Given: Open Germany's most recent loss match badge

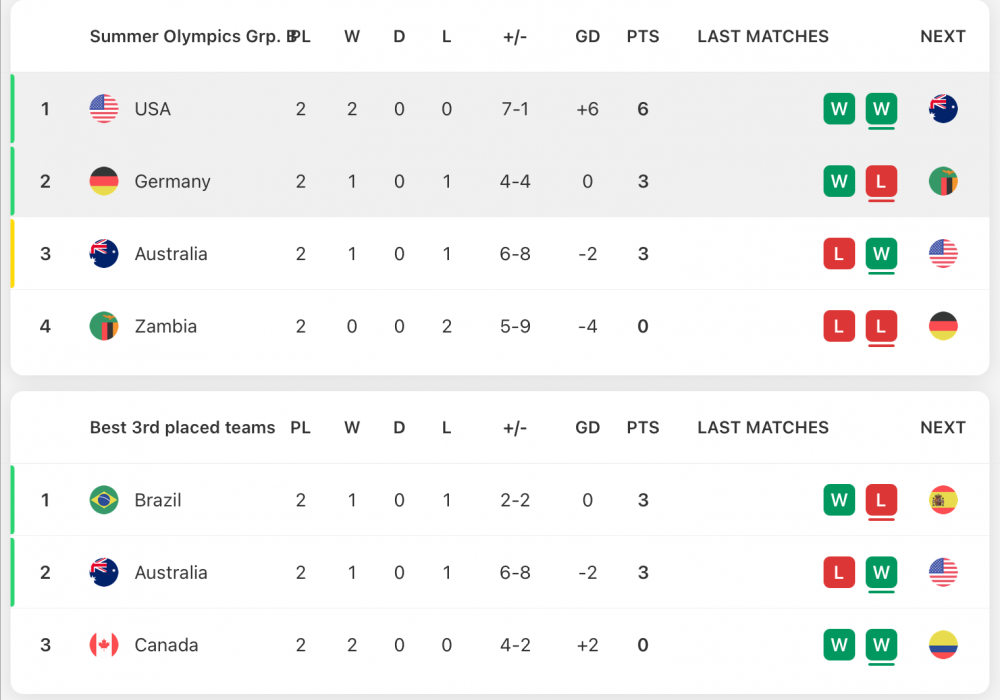Looking at the screenshot, I should pos(881,181).
